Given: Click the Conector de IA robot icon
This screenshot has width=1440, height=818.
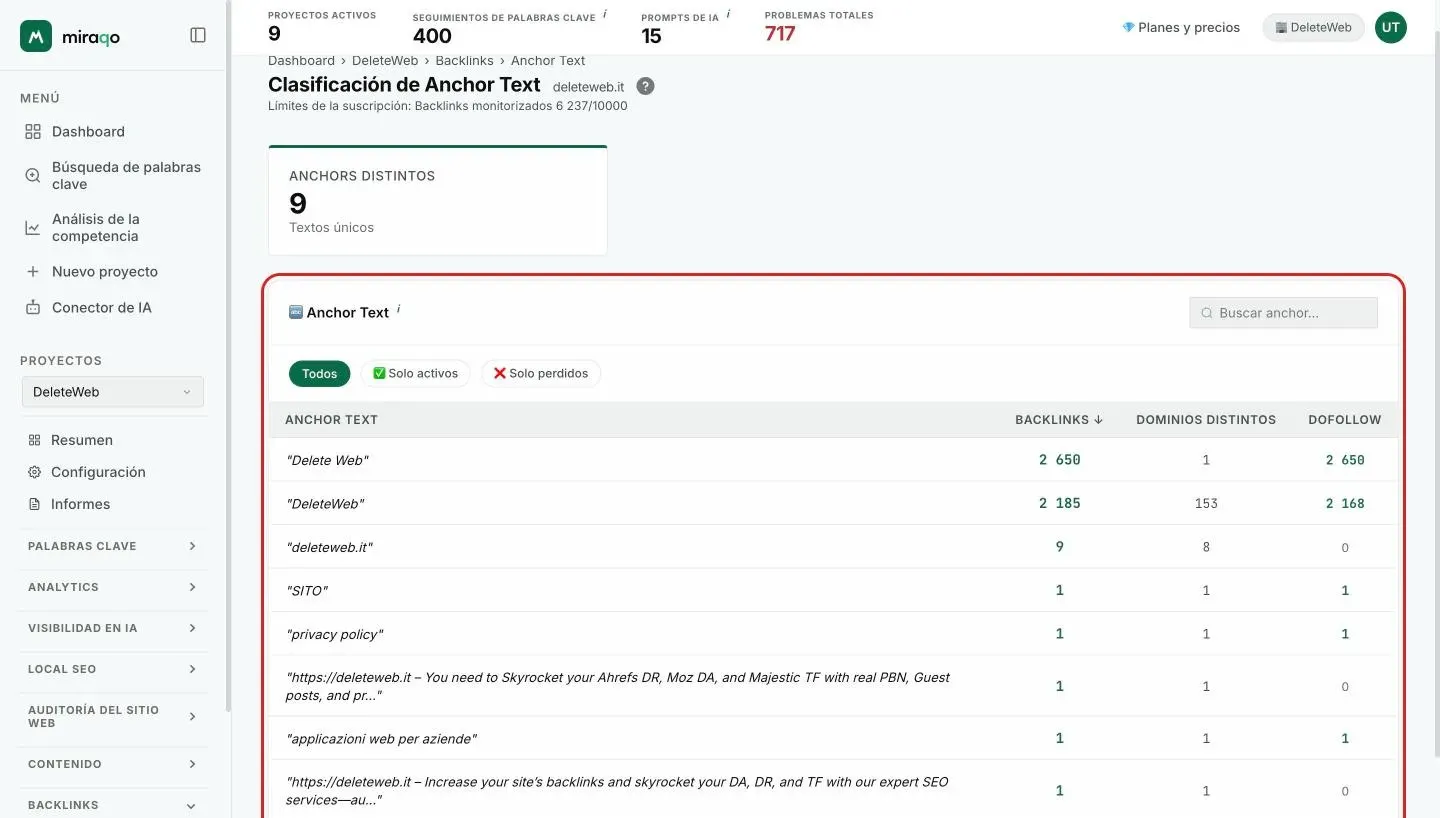Looking at the screenshot, I should [33, 308].
